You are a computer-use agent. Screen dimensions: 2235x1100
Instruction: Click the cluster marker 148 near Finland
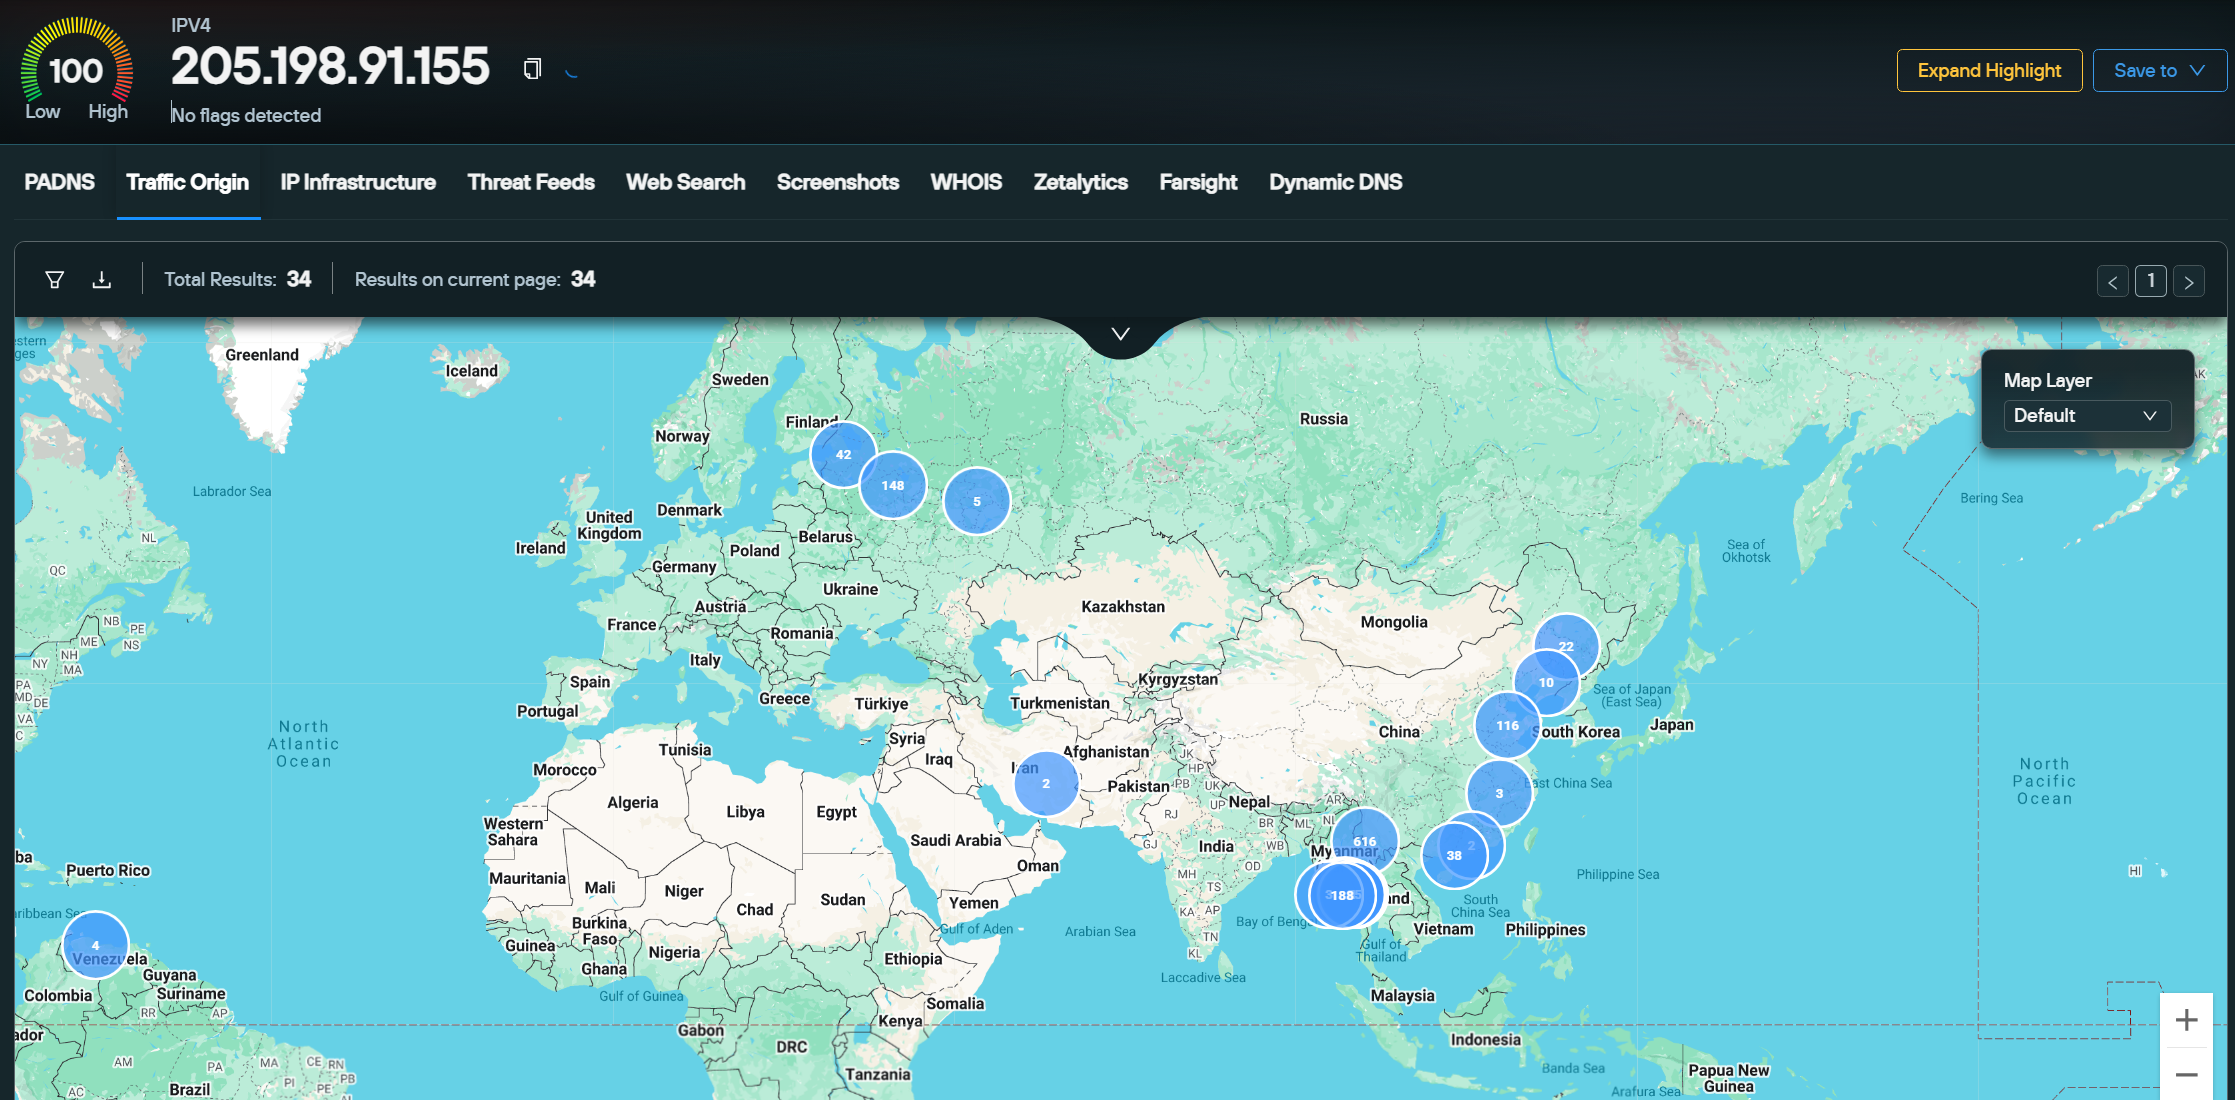893,485
